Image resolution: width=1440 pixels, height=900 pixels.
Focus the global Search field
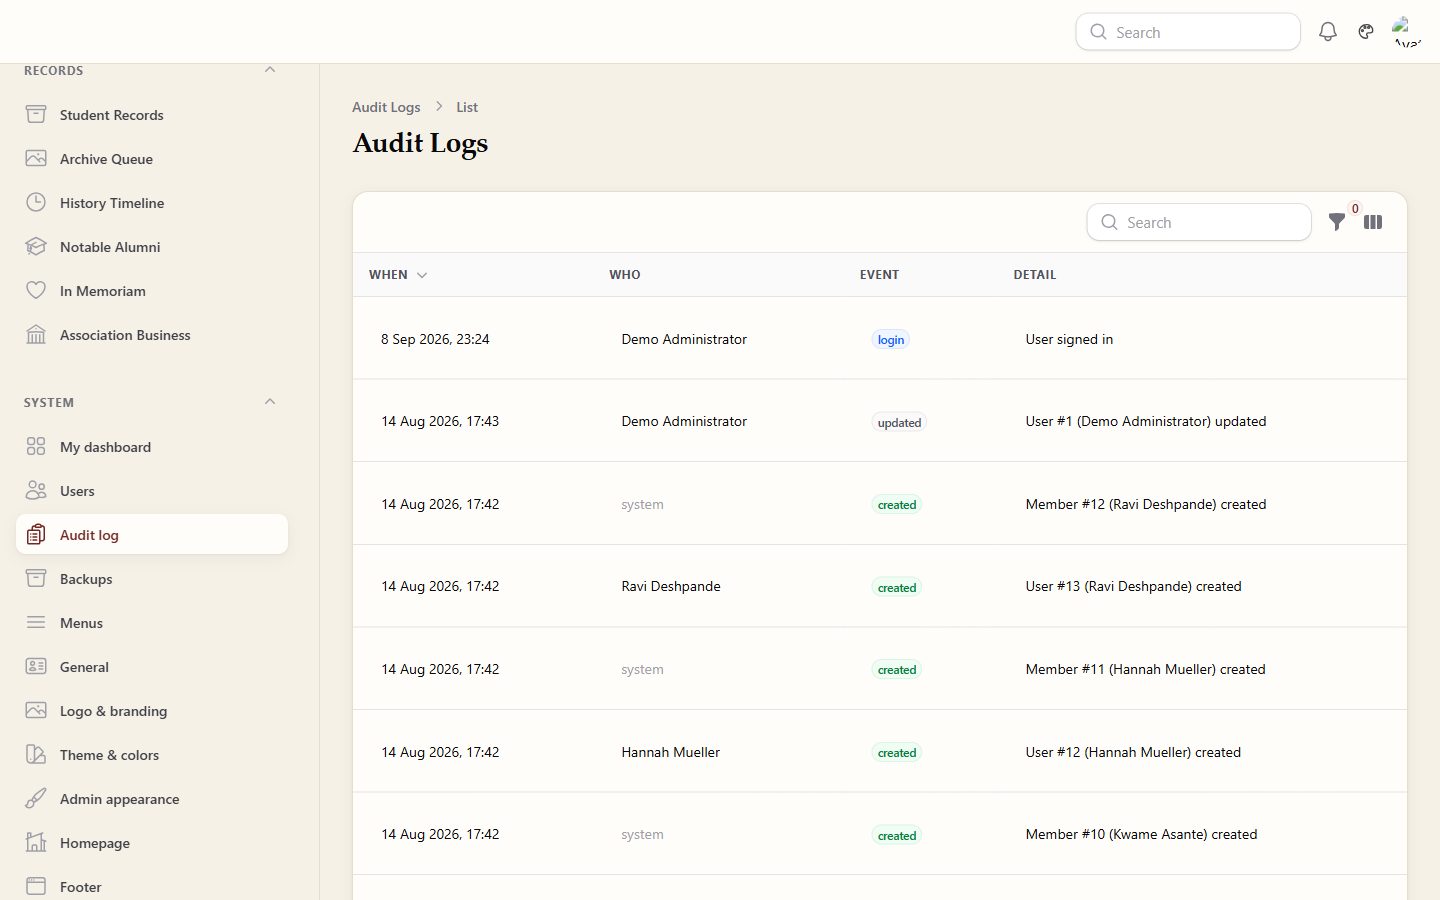1188,32
